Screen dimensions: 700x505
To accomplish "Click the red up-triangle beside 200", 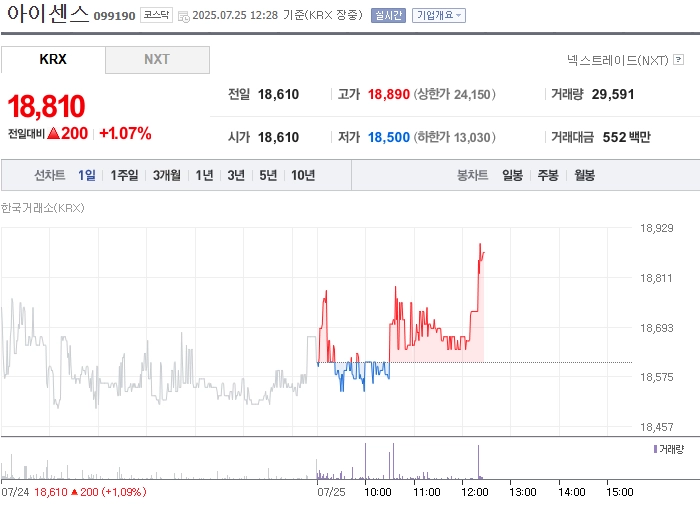I will tap(53, 133).
